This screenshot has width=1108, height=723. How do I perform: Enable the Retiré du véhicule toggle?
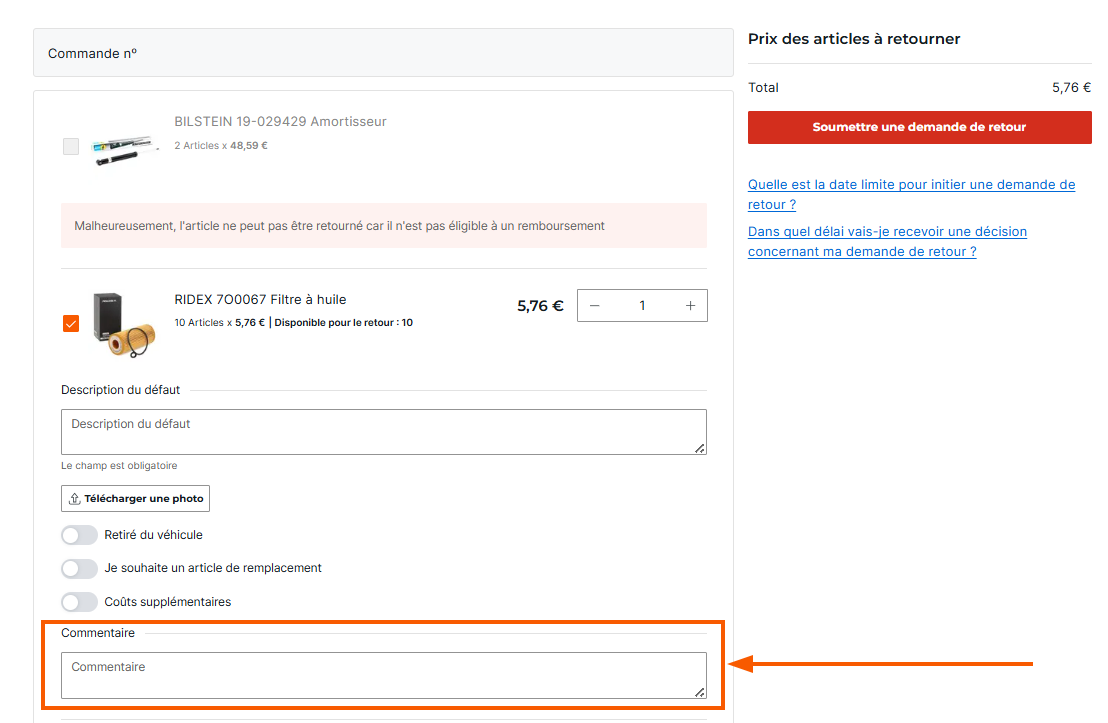coord(79,535)
